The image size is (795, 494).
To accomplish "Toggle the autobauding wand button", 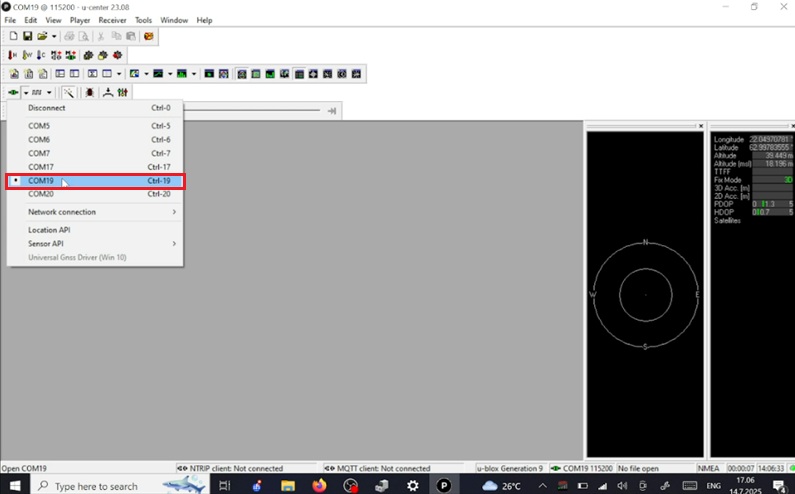I will pyautogui.click(x=68, y=92).
